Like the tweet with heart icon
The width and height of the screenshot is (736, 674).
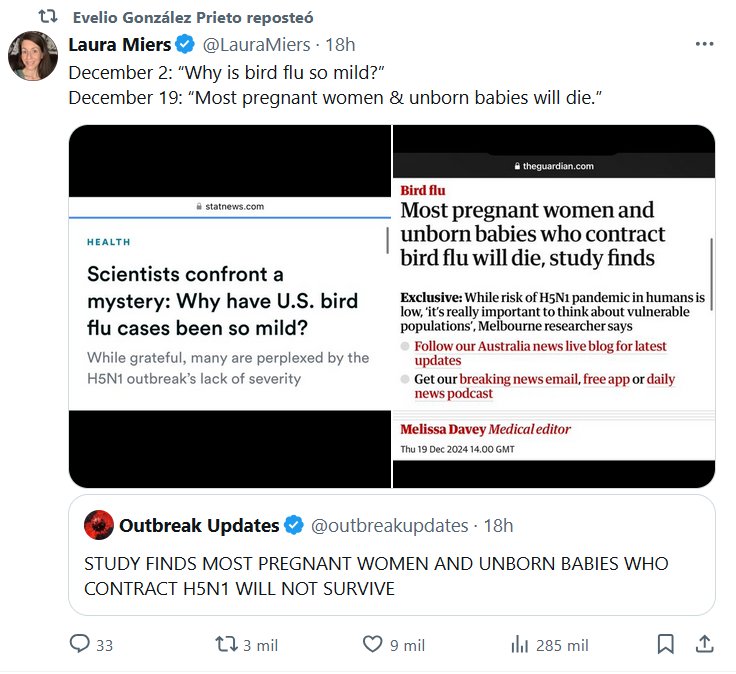[372, 645]
